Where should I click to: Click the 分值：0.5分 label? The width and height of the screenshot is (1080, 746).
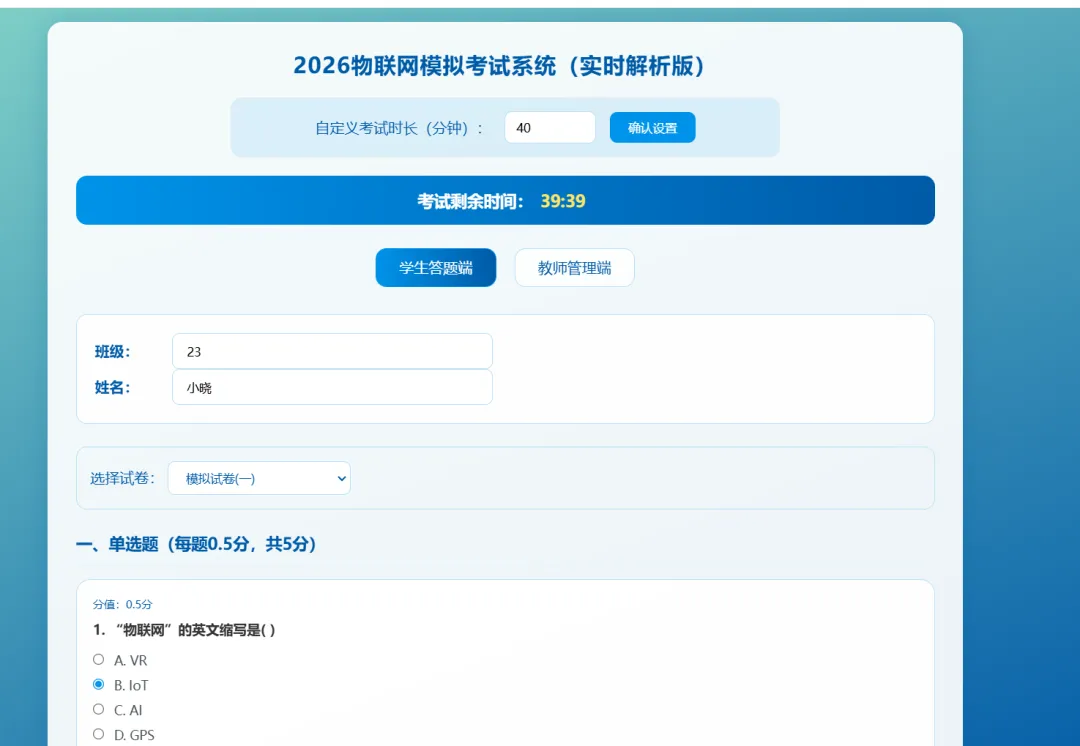click(123, 604)
